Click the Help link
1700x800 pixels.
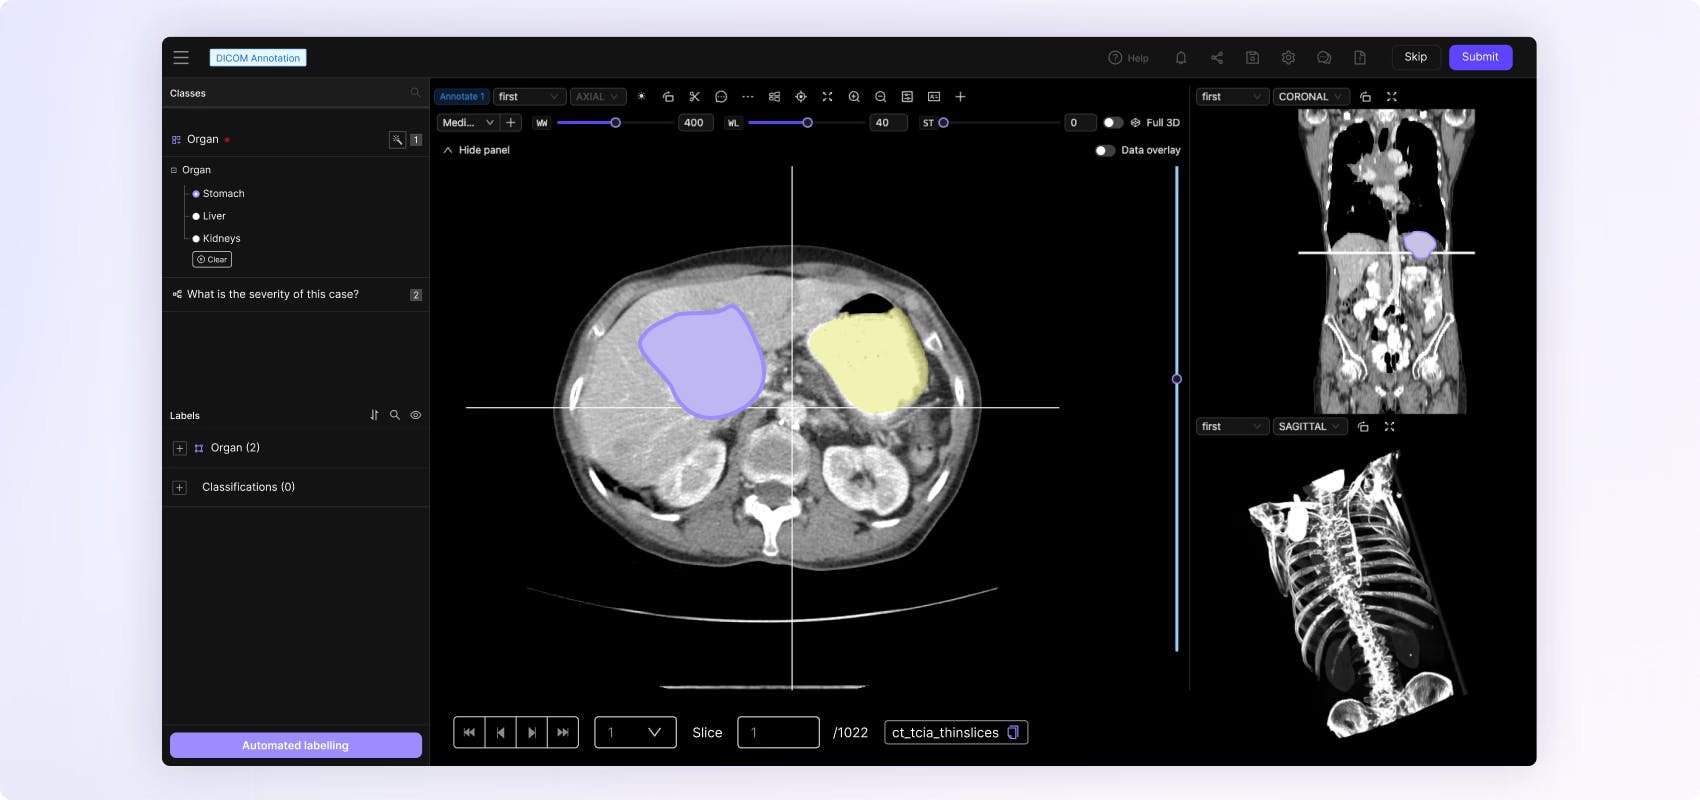point(1128,58)
